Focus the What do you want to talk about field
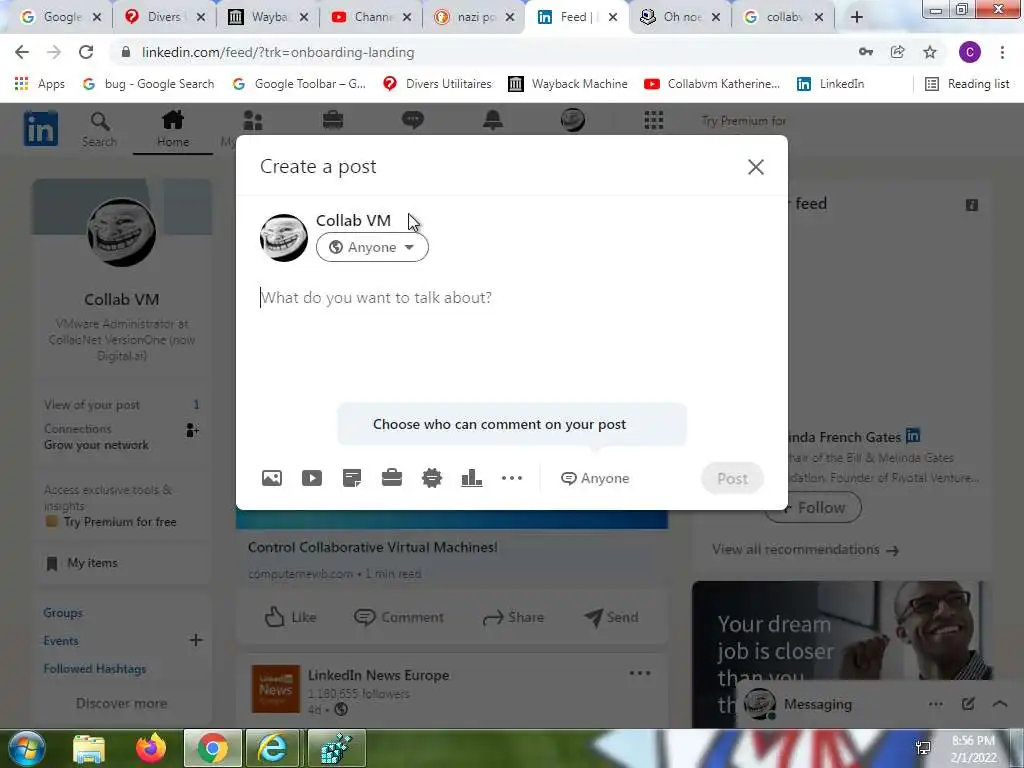Image resolution: width=1024 pixels, height=768 pixels. tap(511, 298)
